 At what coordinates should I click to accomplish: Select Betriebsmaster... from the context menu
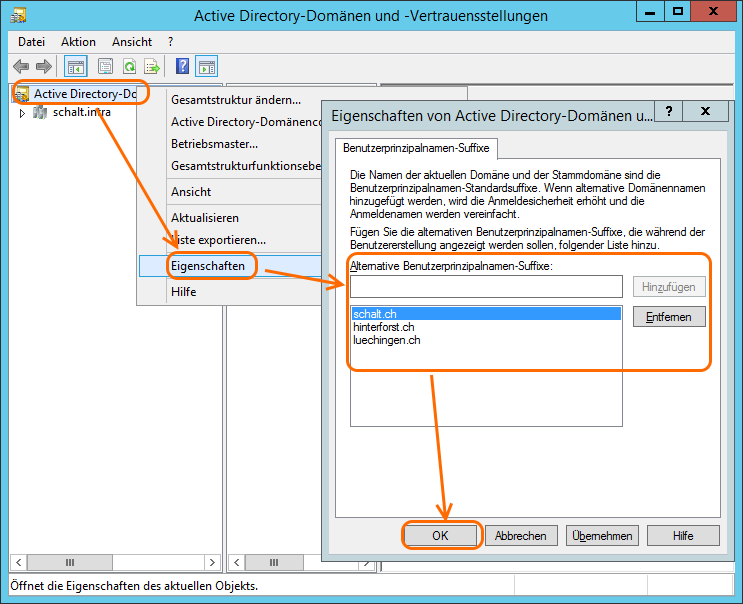pos(214,144)
